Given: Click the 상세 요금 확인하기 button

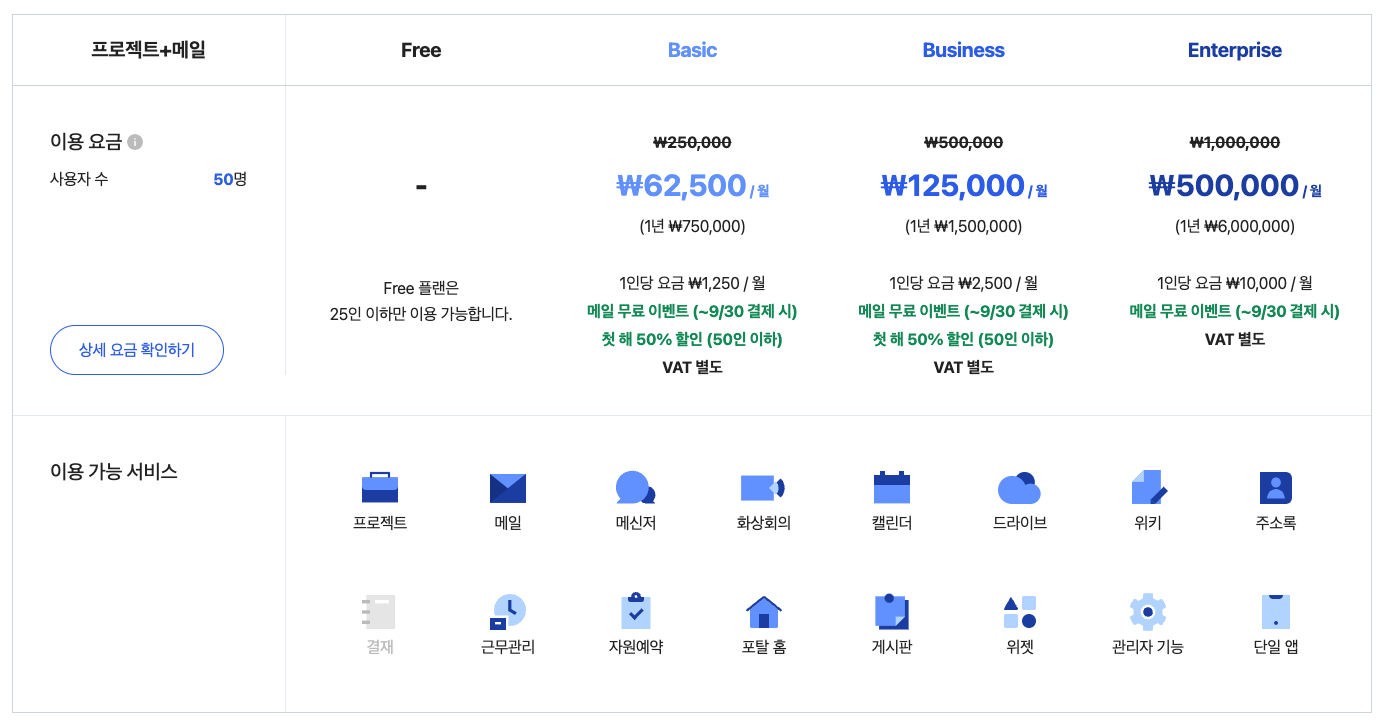Looking at the screenshot, I should pos(137,350).
